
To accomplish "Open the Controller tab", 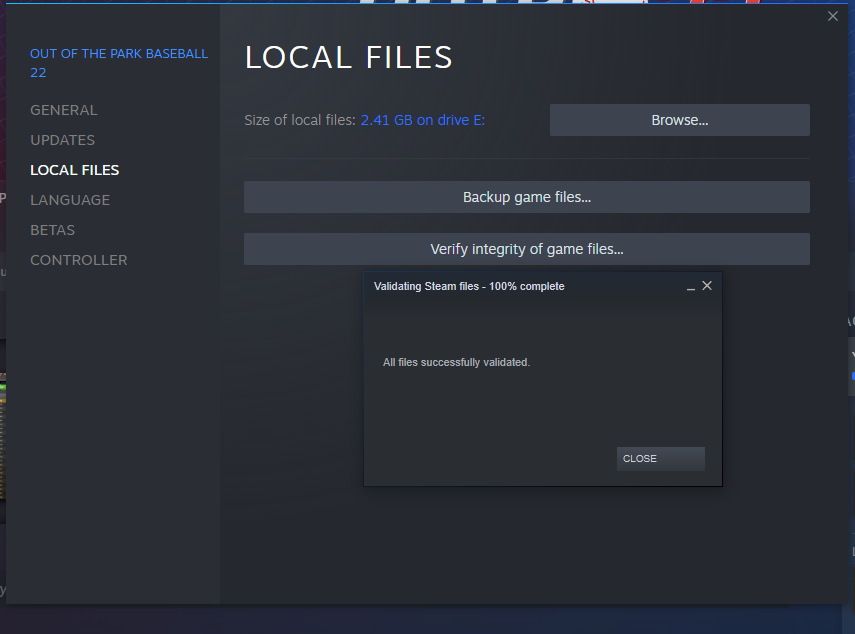I will pos(79,260).
